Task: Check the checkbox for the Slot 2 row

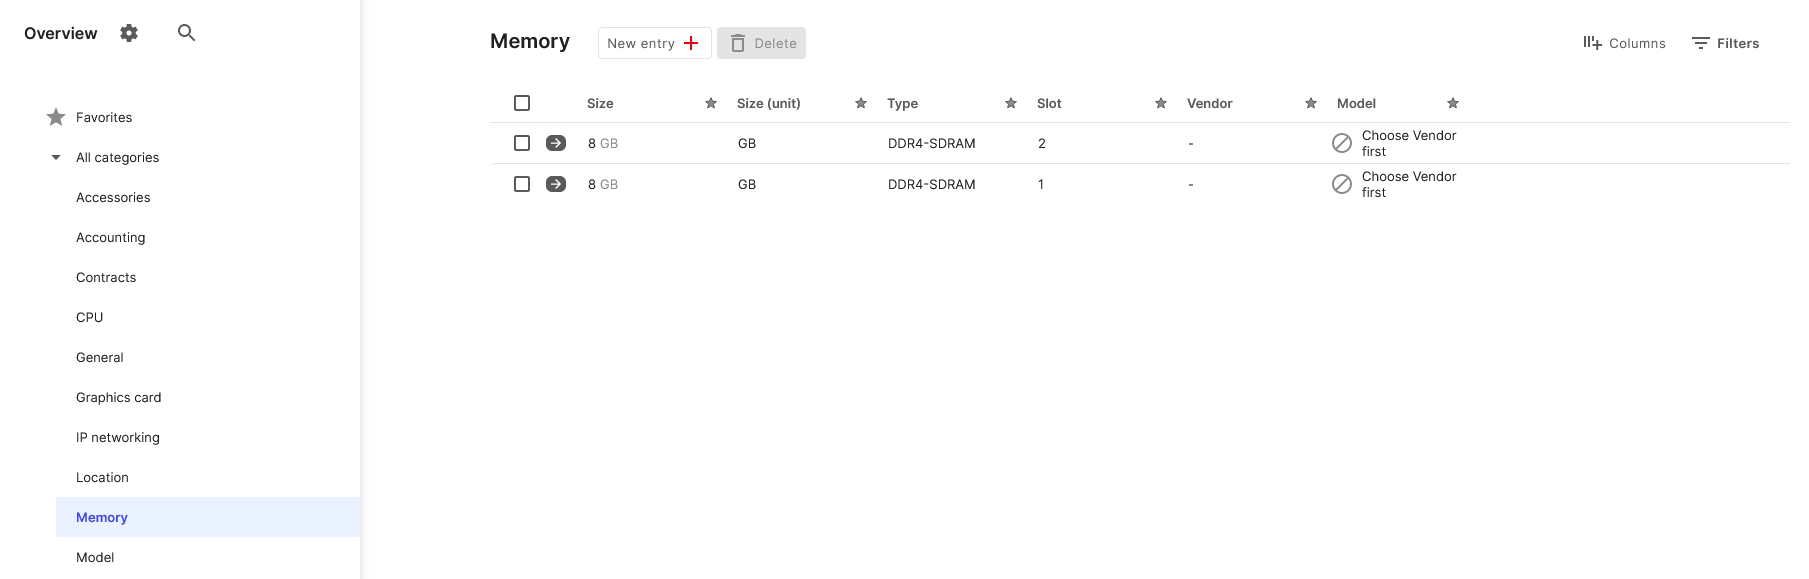Action: tap(522, 143)
